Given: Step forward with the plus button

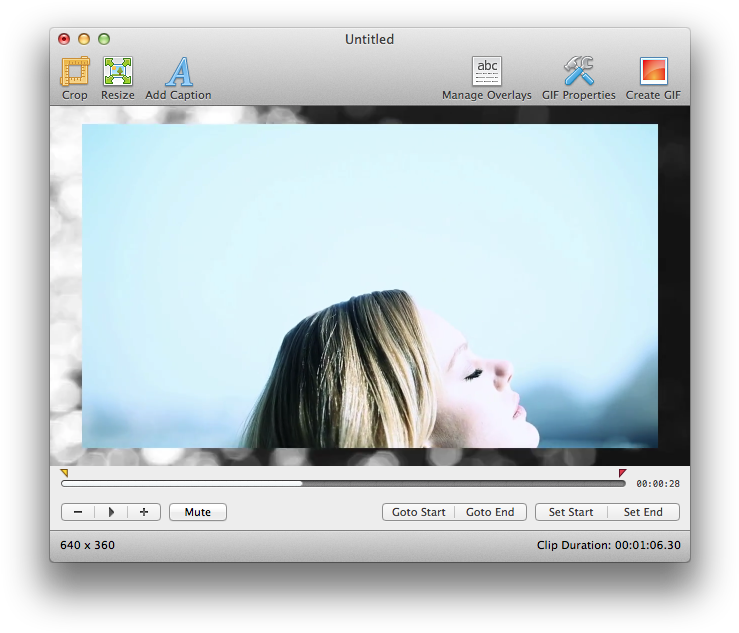Looking at the screenshot, I should 144,512.
